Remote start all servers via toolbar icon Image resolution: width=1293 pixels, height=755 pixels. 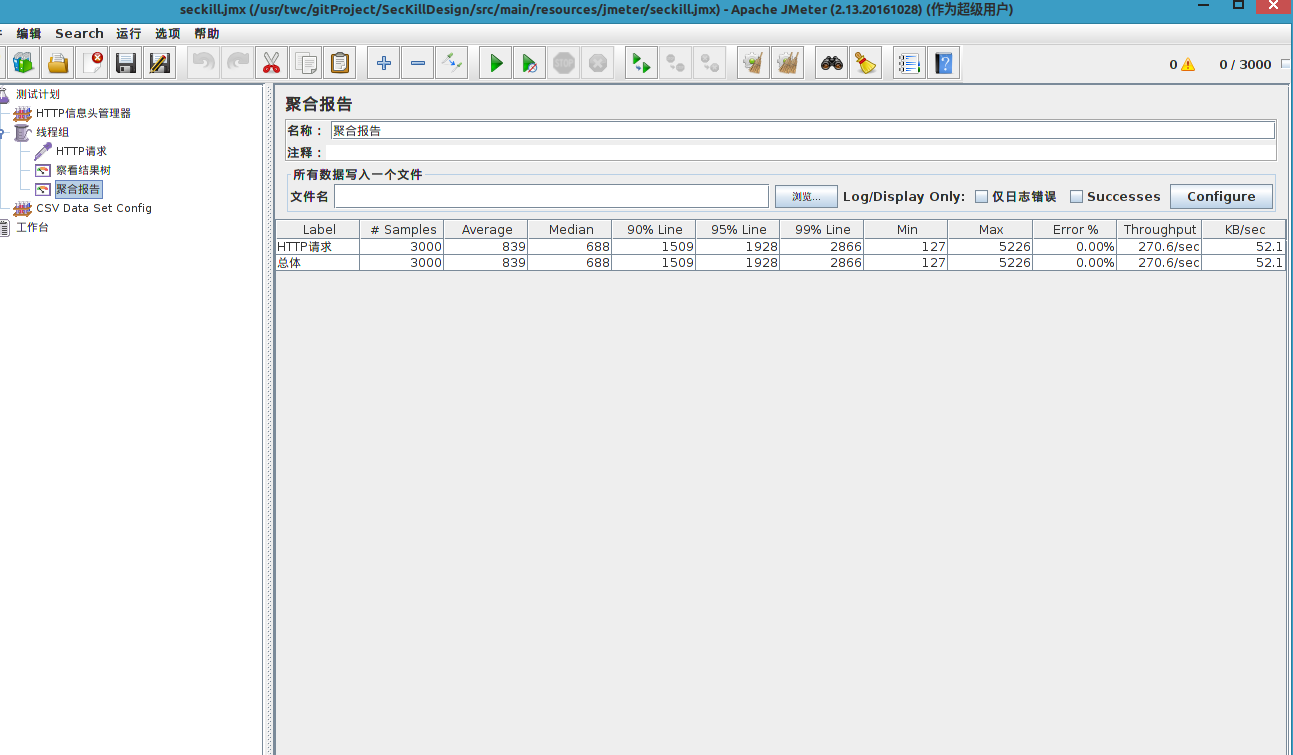click(641, 62)
